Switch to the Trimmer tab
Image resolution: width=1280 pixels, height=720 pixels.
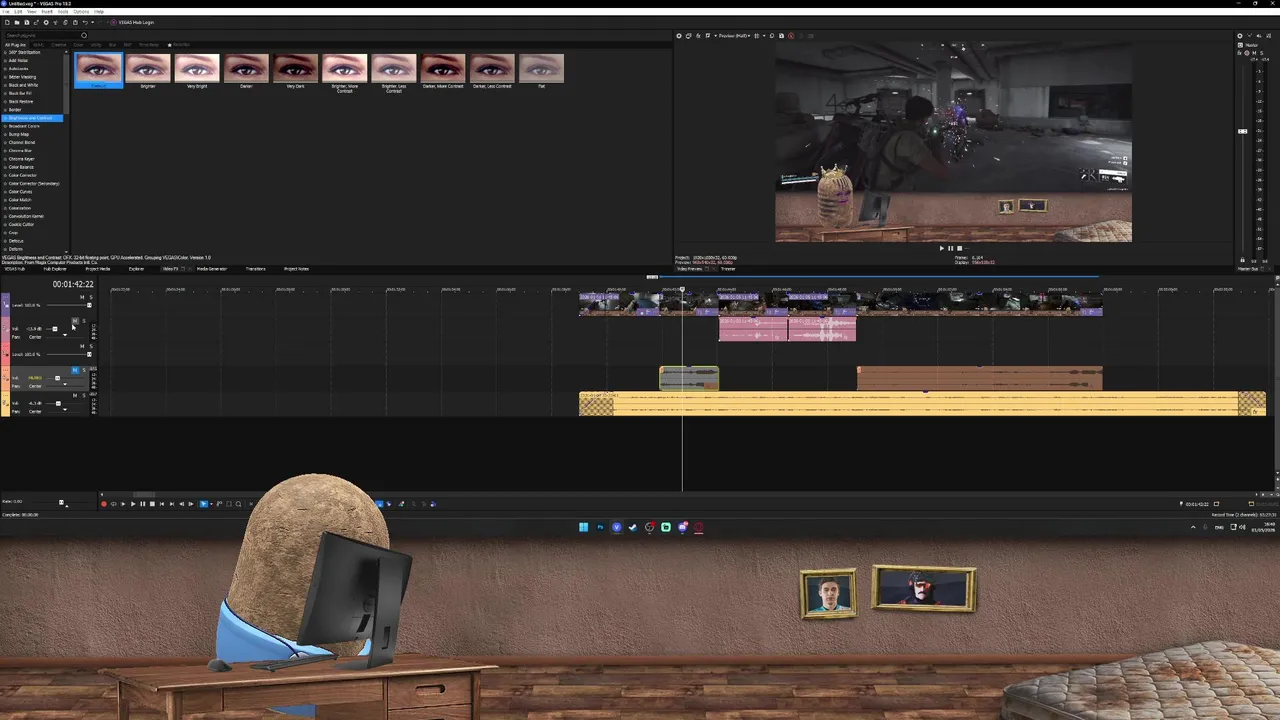tap(728, 269)
